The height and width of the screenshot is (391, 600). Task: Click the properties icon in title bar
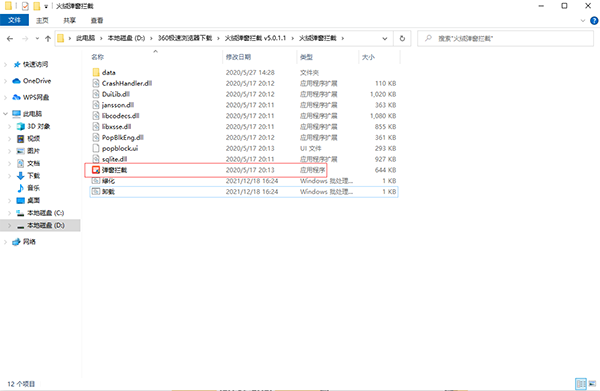pos(25,6)
